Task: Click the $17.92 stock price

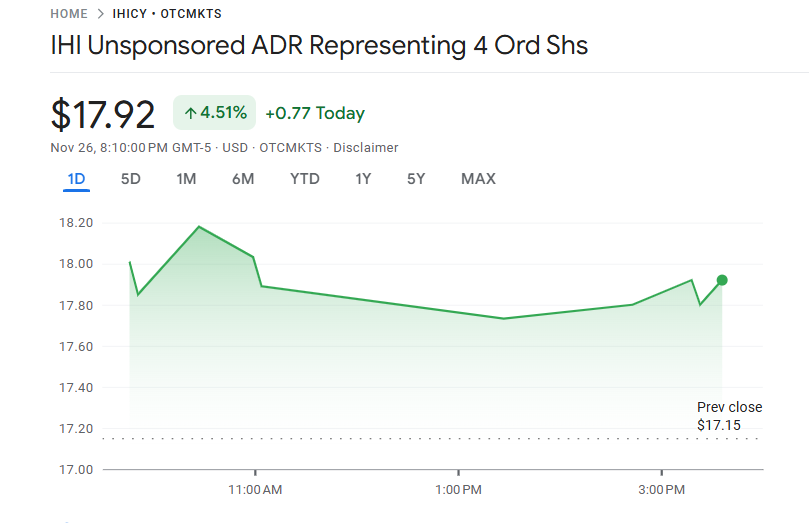Action: pos(103,115)
